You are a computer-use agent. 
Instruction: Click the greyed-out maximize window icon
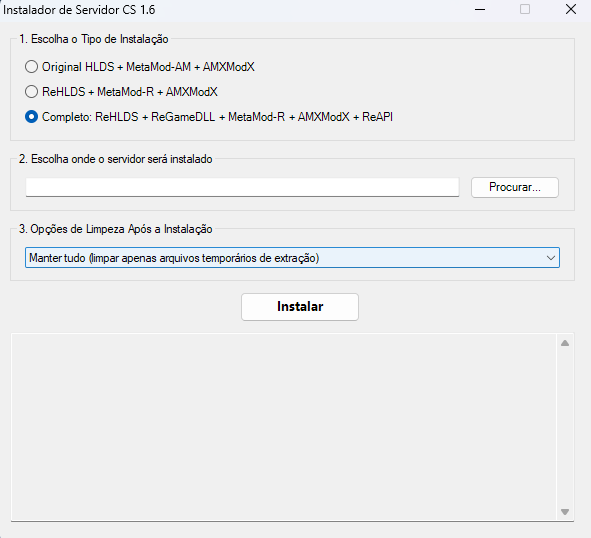click(525, 9)
